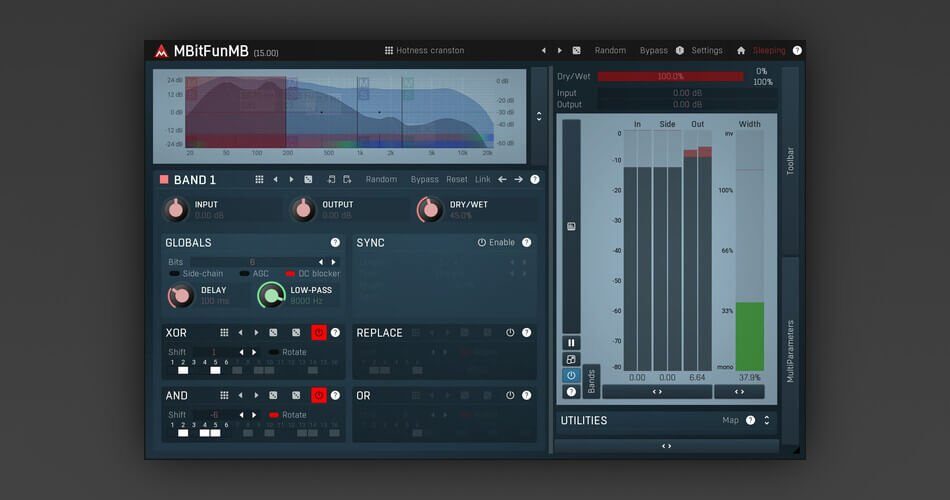Click the XOR presets grid icon
950x500 pixels.
point(224,333)
